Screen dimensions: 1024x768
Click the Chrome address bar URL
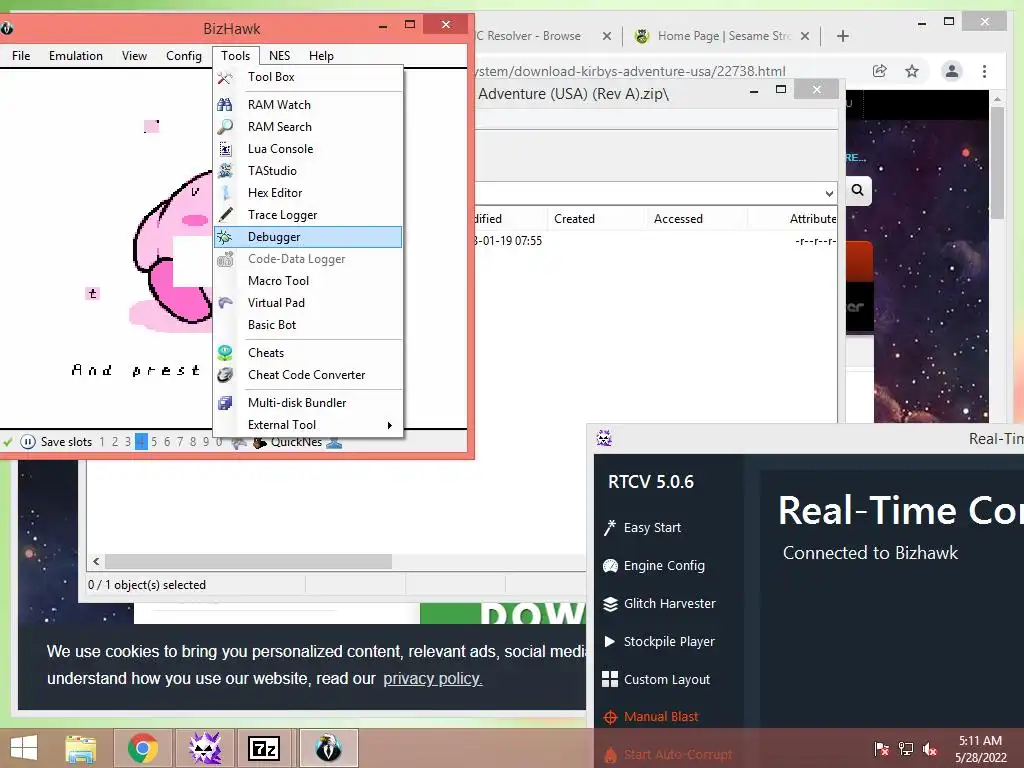coord(630,71)
